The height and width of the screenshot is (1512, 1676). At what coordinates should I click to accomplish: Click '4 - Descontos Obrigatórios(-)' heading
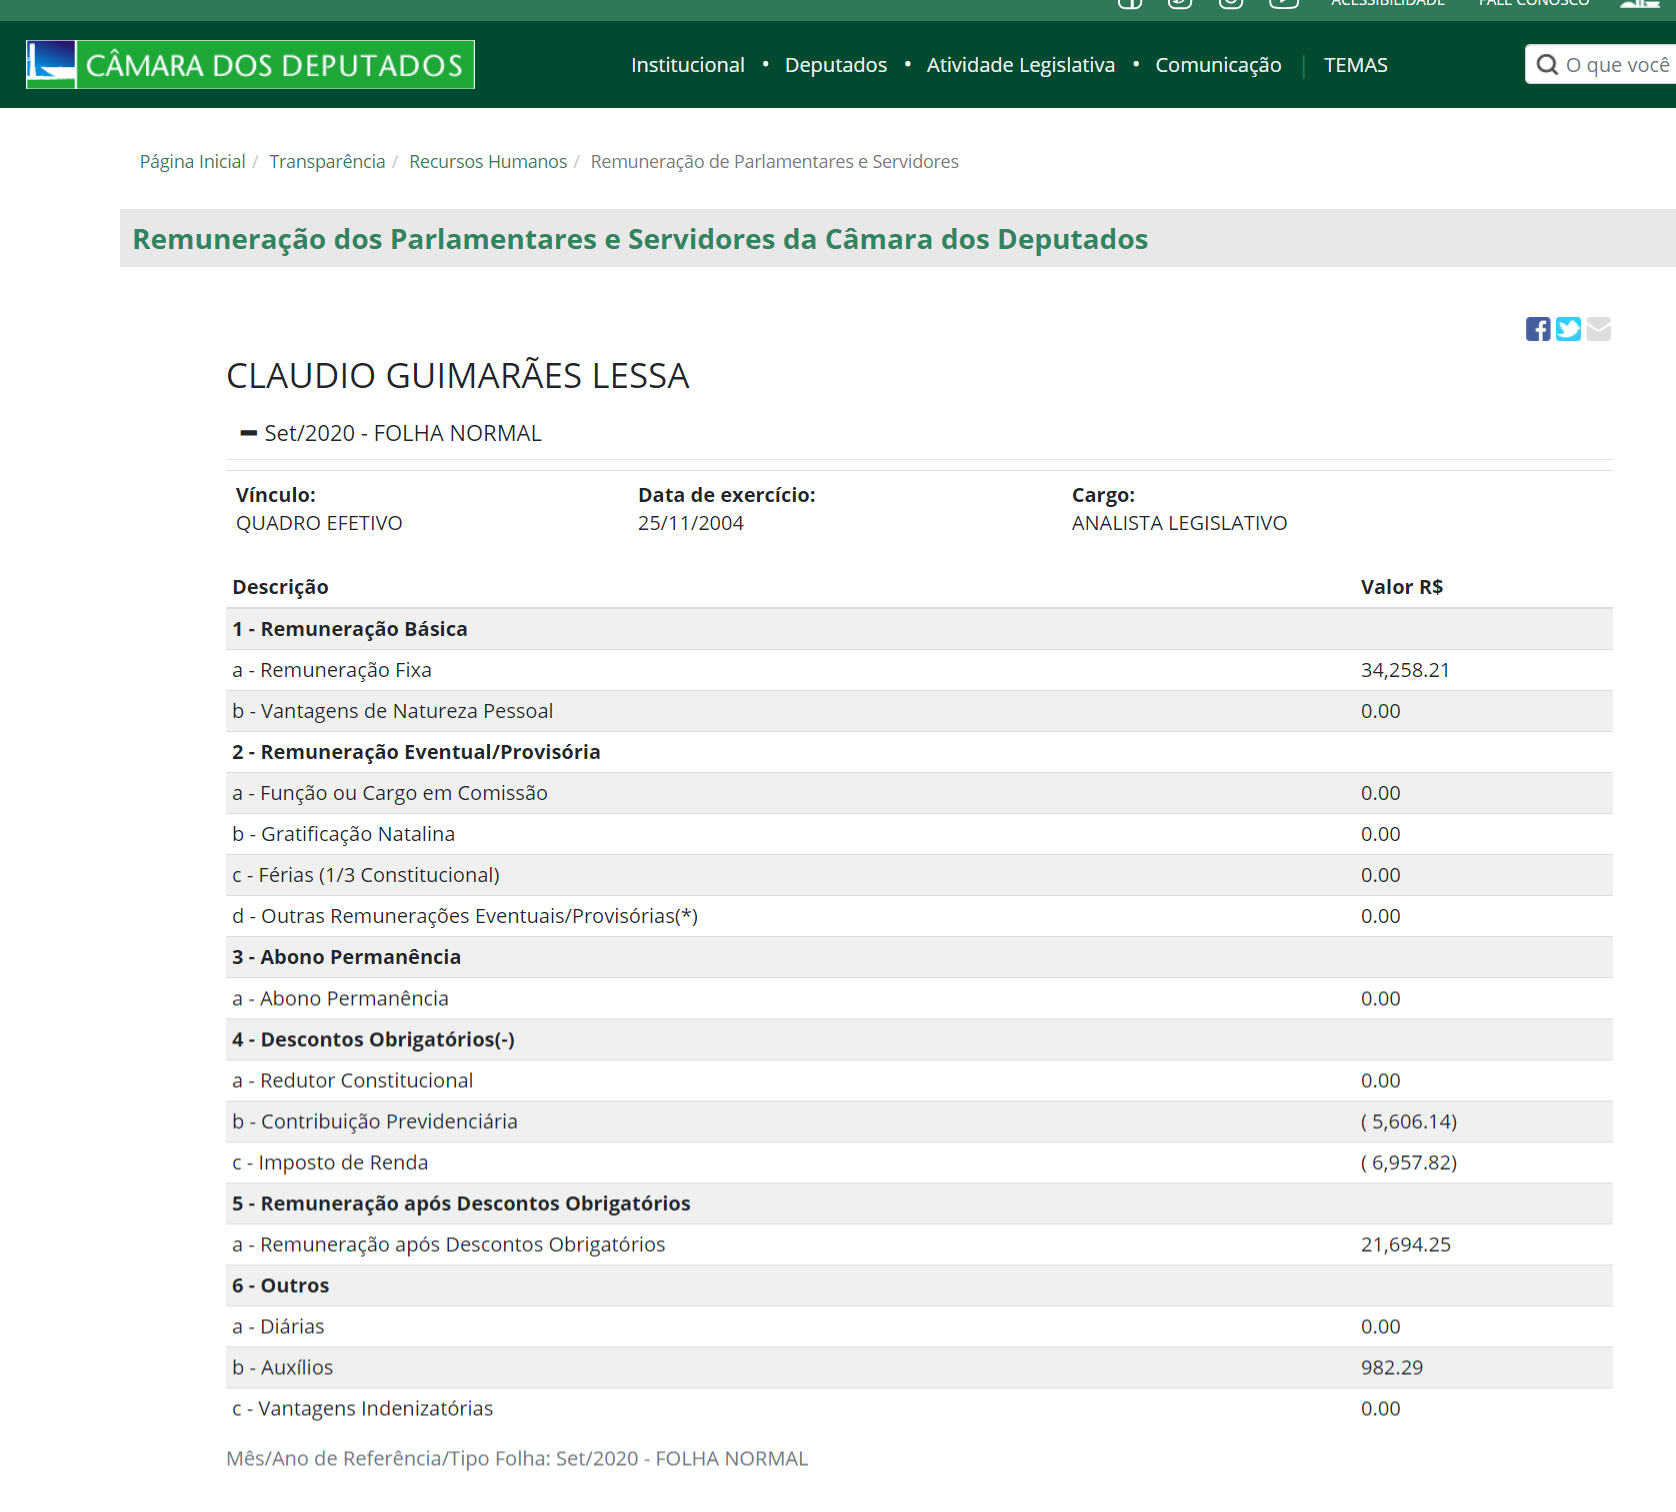[373, 1039]
